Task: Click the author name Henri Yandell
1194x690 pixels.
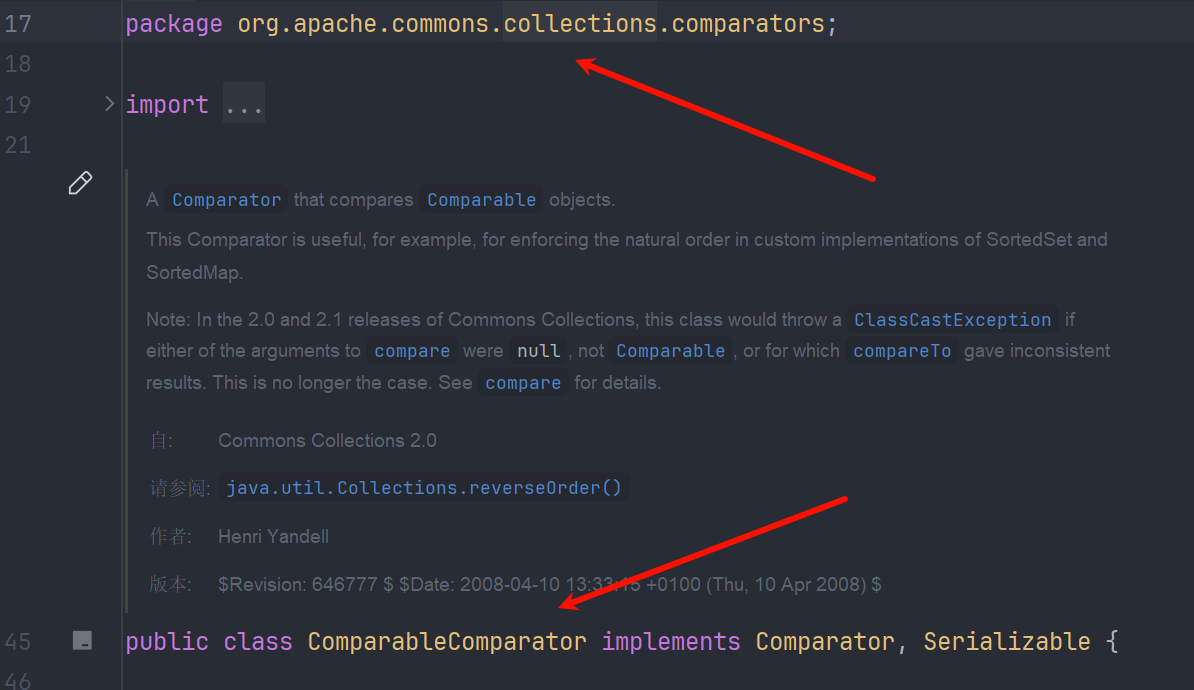Action: pyautogui.click(x=273, y=536)
